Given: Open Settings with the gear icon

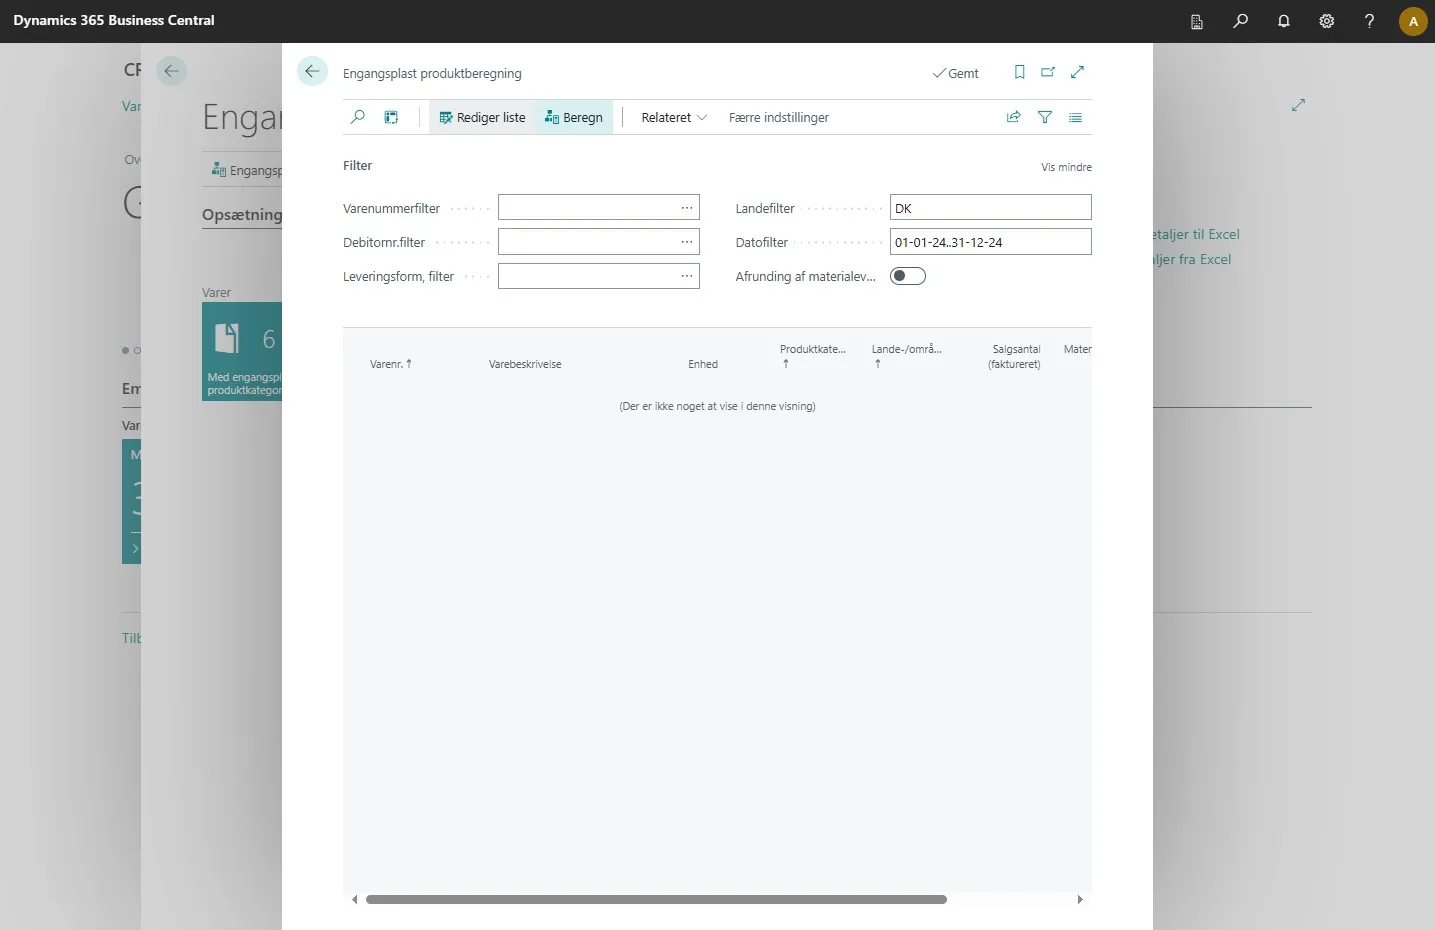Looking at the screenshot, I should [1327, 21].
